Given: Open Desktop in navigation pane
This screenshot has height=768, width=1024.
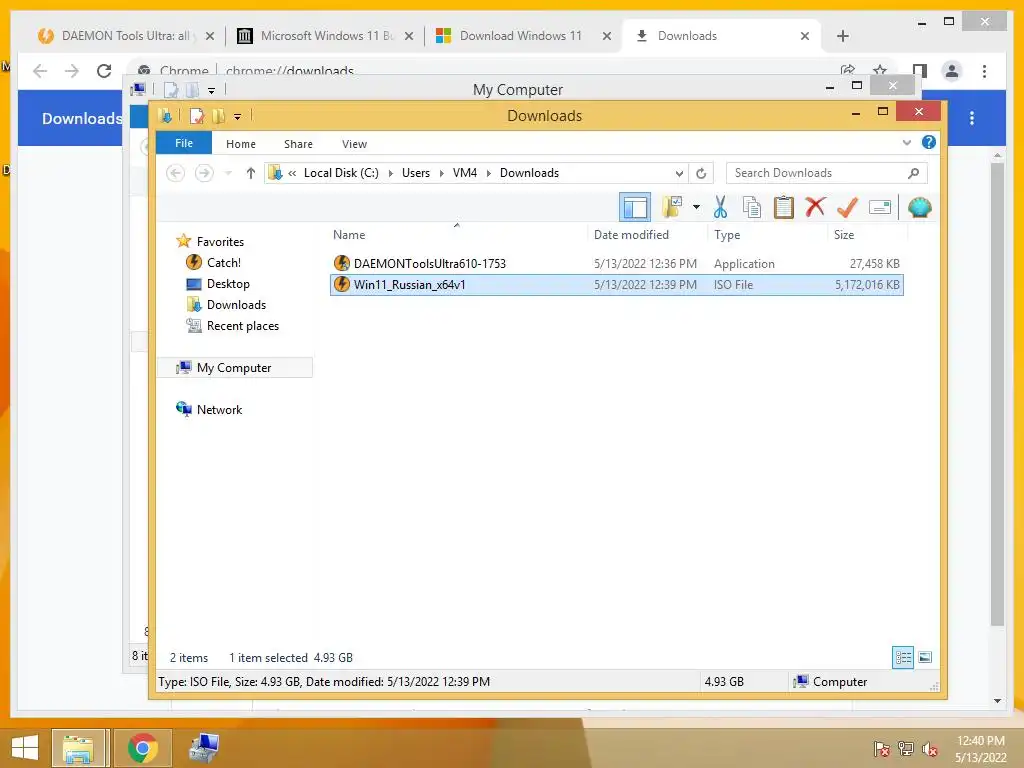Looking at the screenshot, I should pos(228,283).
